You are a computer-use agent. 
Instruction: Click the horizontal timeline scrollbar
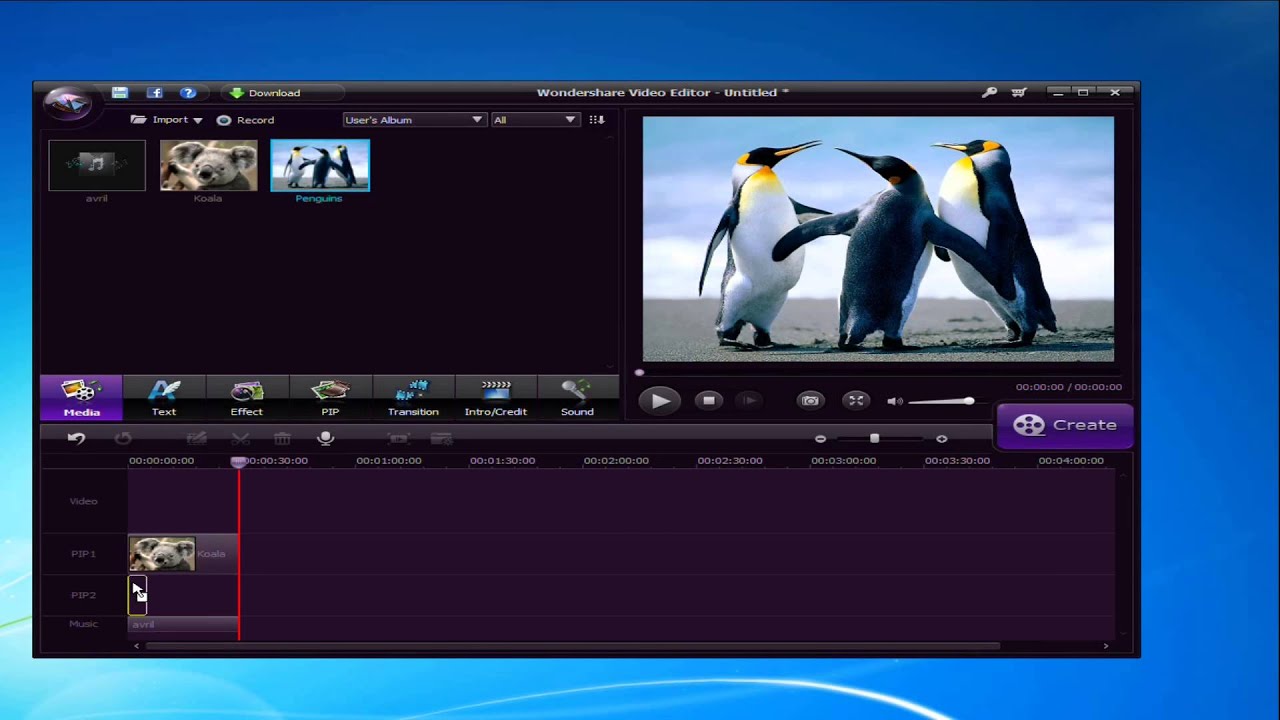tap(573, 646)
